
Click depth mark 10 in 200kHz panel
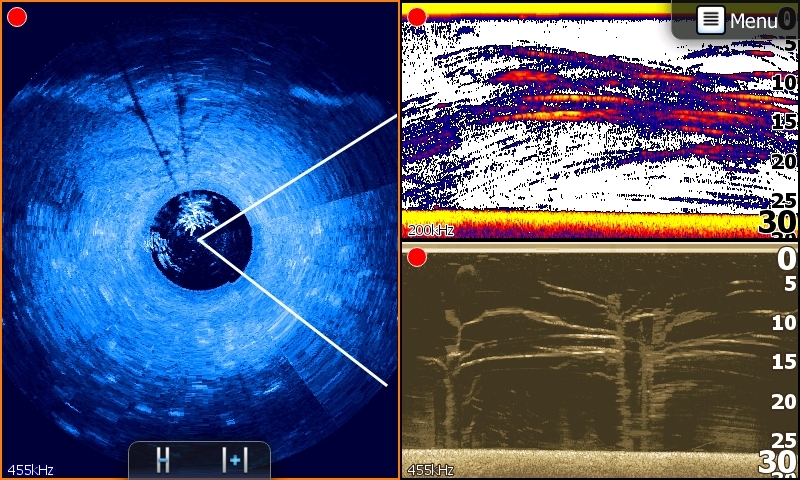coord(784,82)
